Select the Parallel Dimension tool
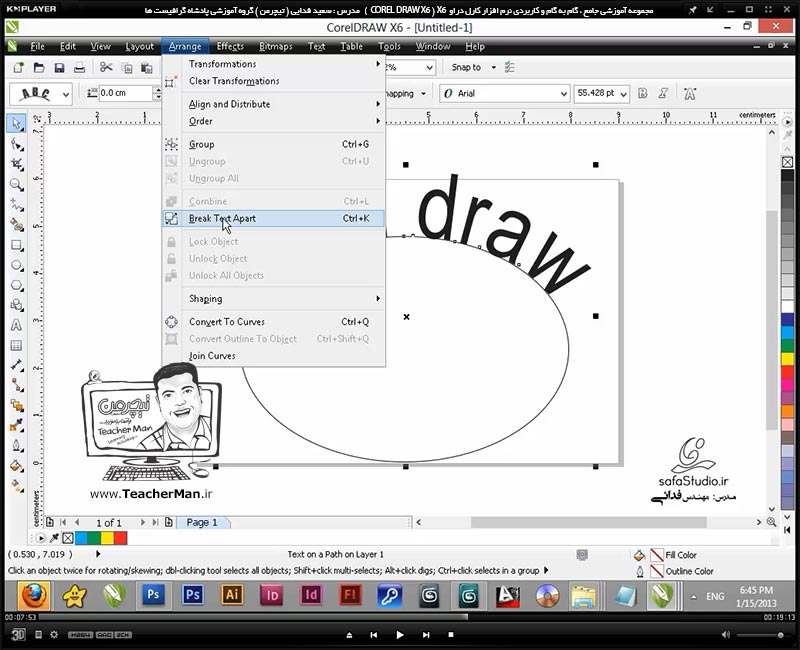Image resolution: width=800 pixels, height=650 pixels. tap(16, 365)
